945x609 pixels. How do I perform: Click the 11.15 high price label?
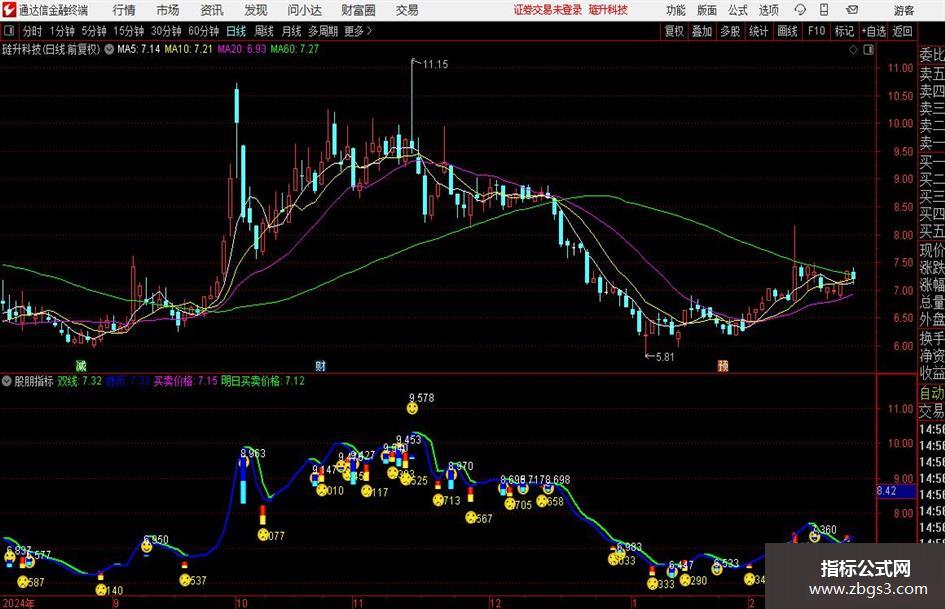435,65
